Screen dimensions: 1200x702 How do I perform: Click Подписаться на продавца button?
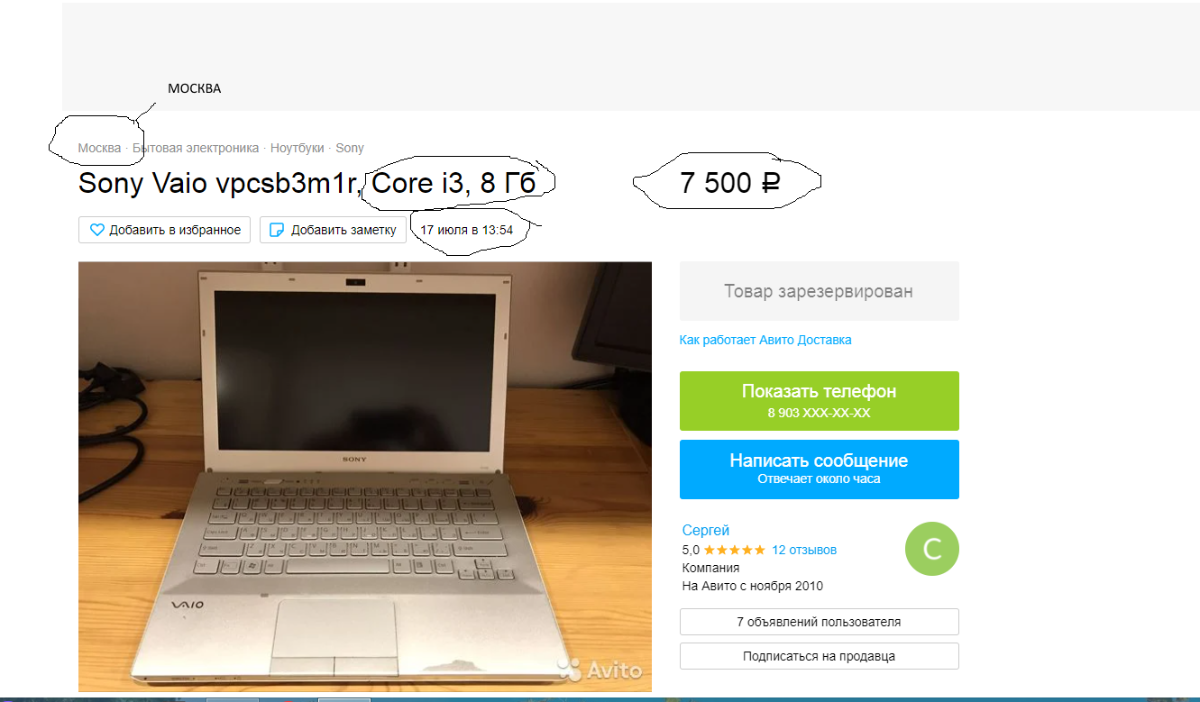[x=819, y=656]
